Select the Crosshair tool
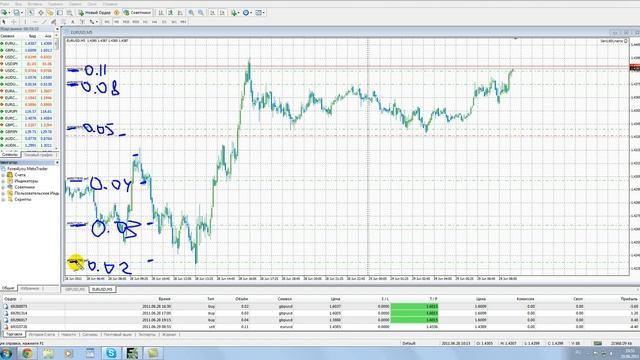 (x=13, y=22)
